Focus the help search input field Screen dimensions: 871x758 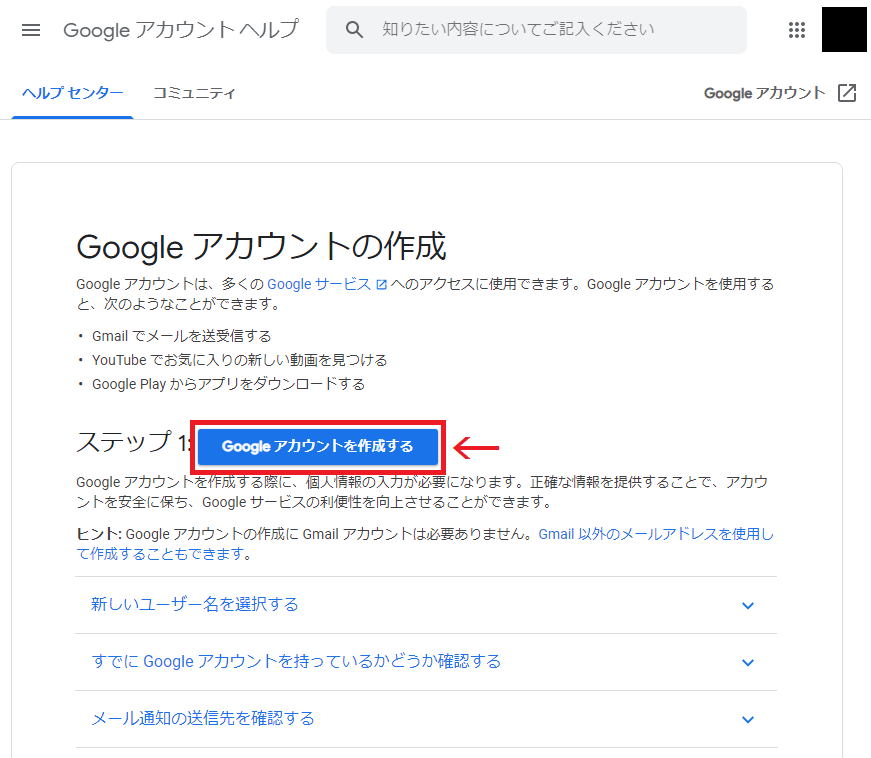(536, 30)
